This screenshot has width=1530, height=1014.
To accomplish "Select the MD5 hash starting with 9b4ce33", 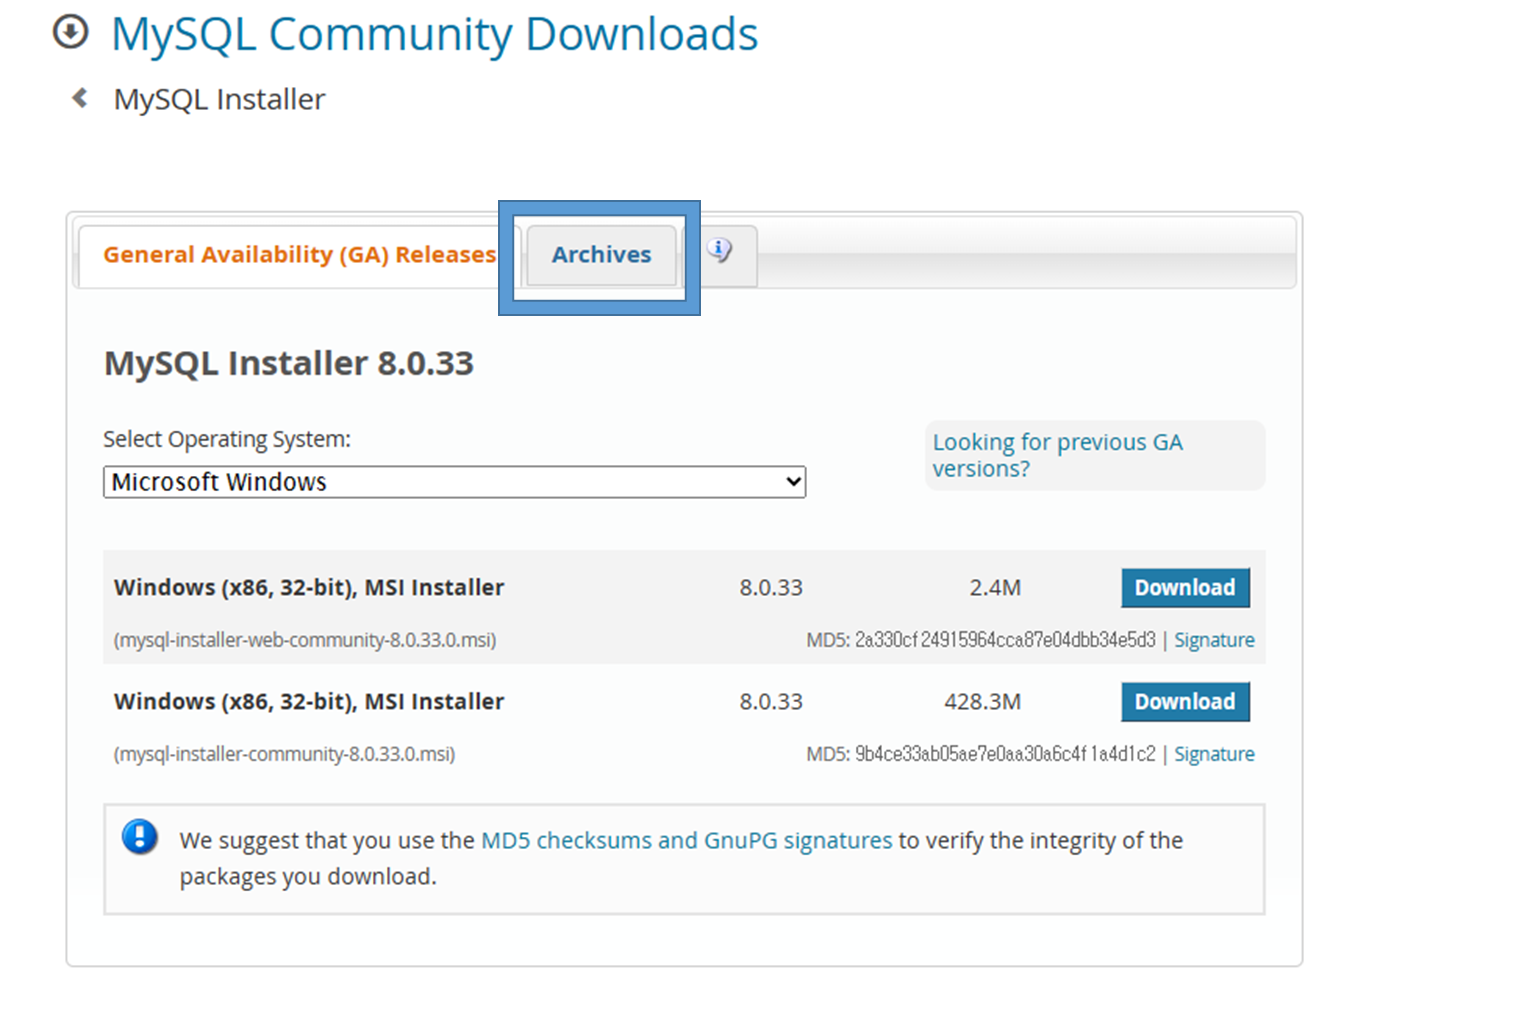I will (1005, 754).
